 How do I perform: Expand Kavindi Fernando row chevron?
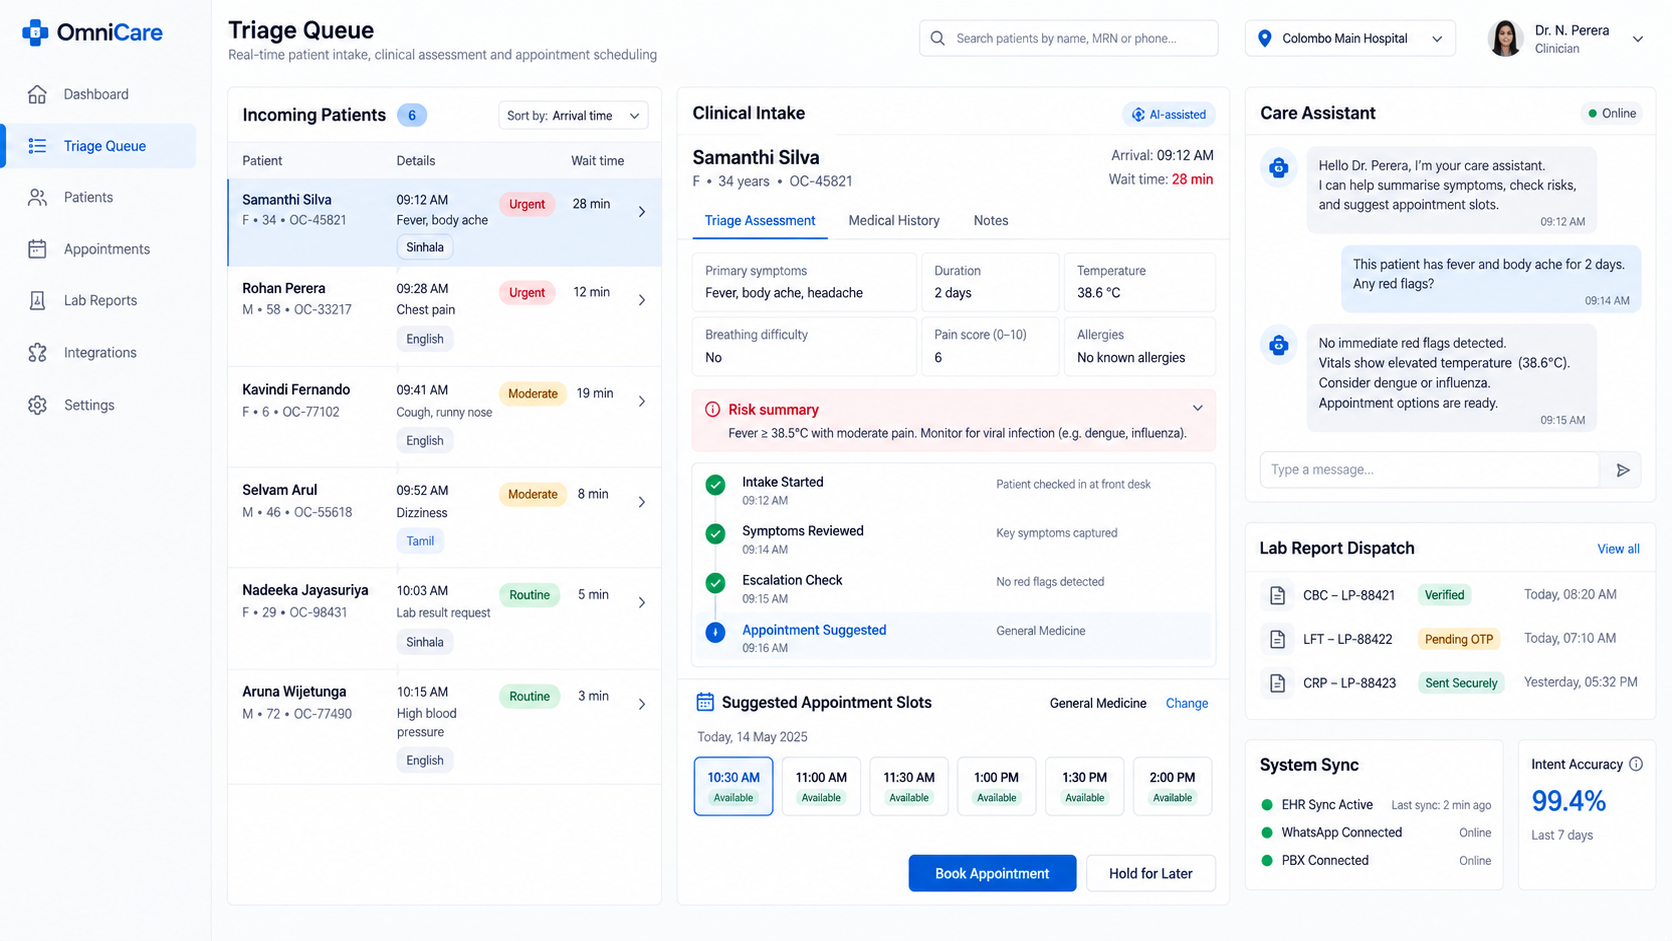click(642, 401)
